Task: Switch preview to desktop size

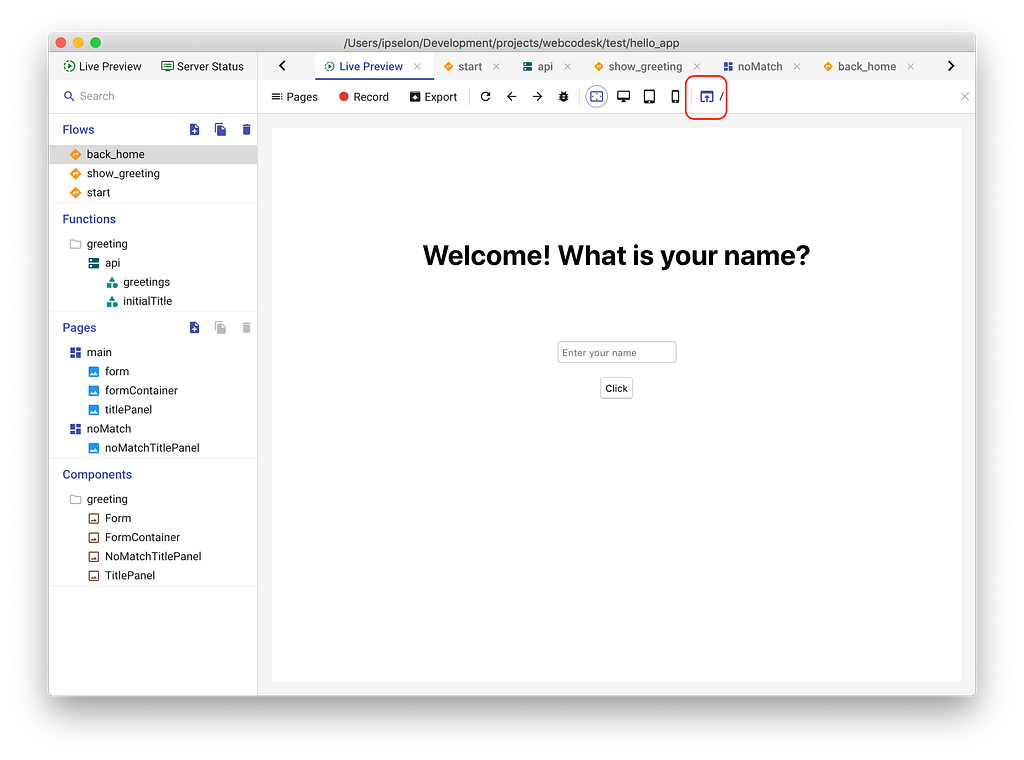Action: click(624, 97)
